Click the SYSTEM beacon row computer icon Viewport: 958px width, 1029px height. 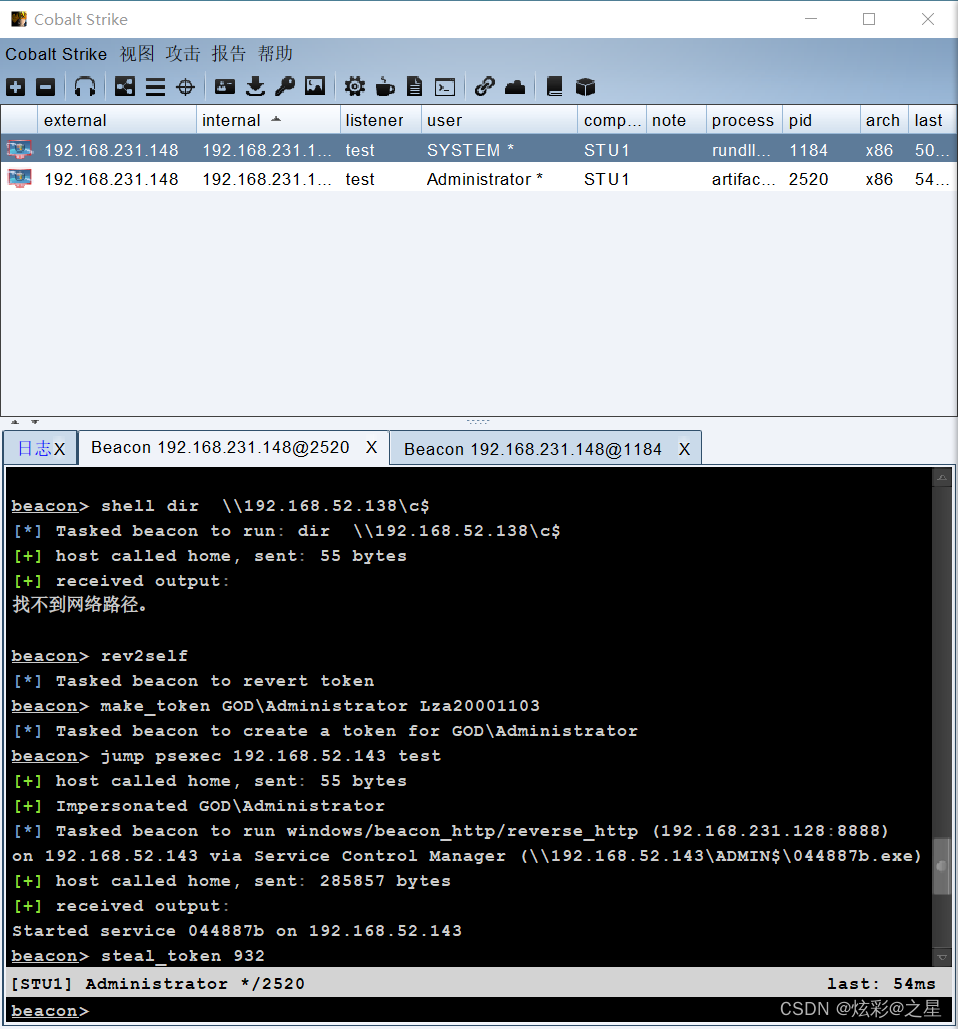[x=19, y=150]
